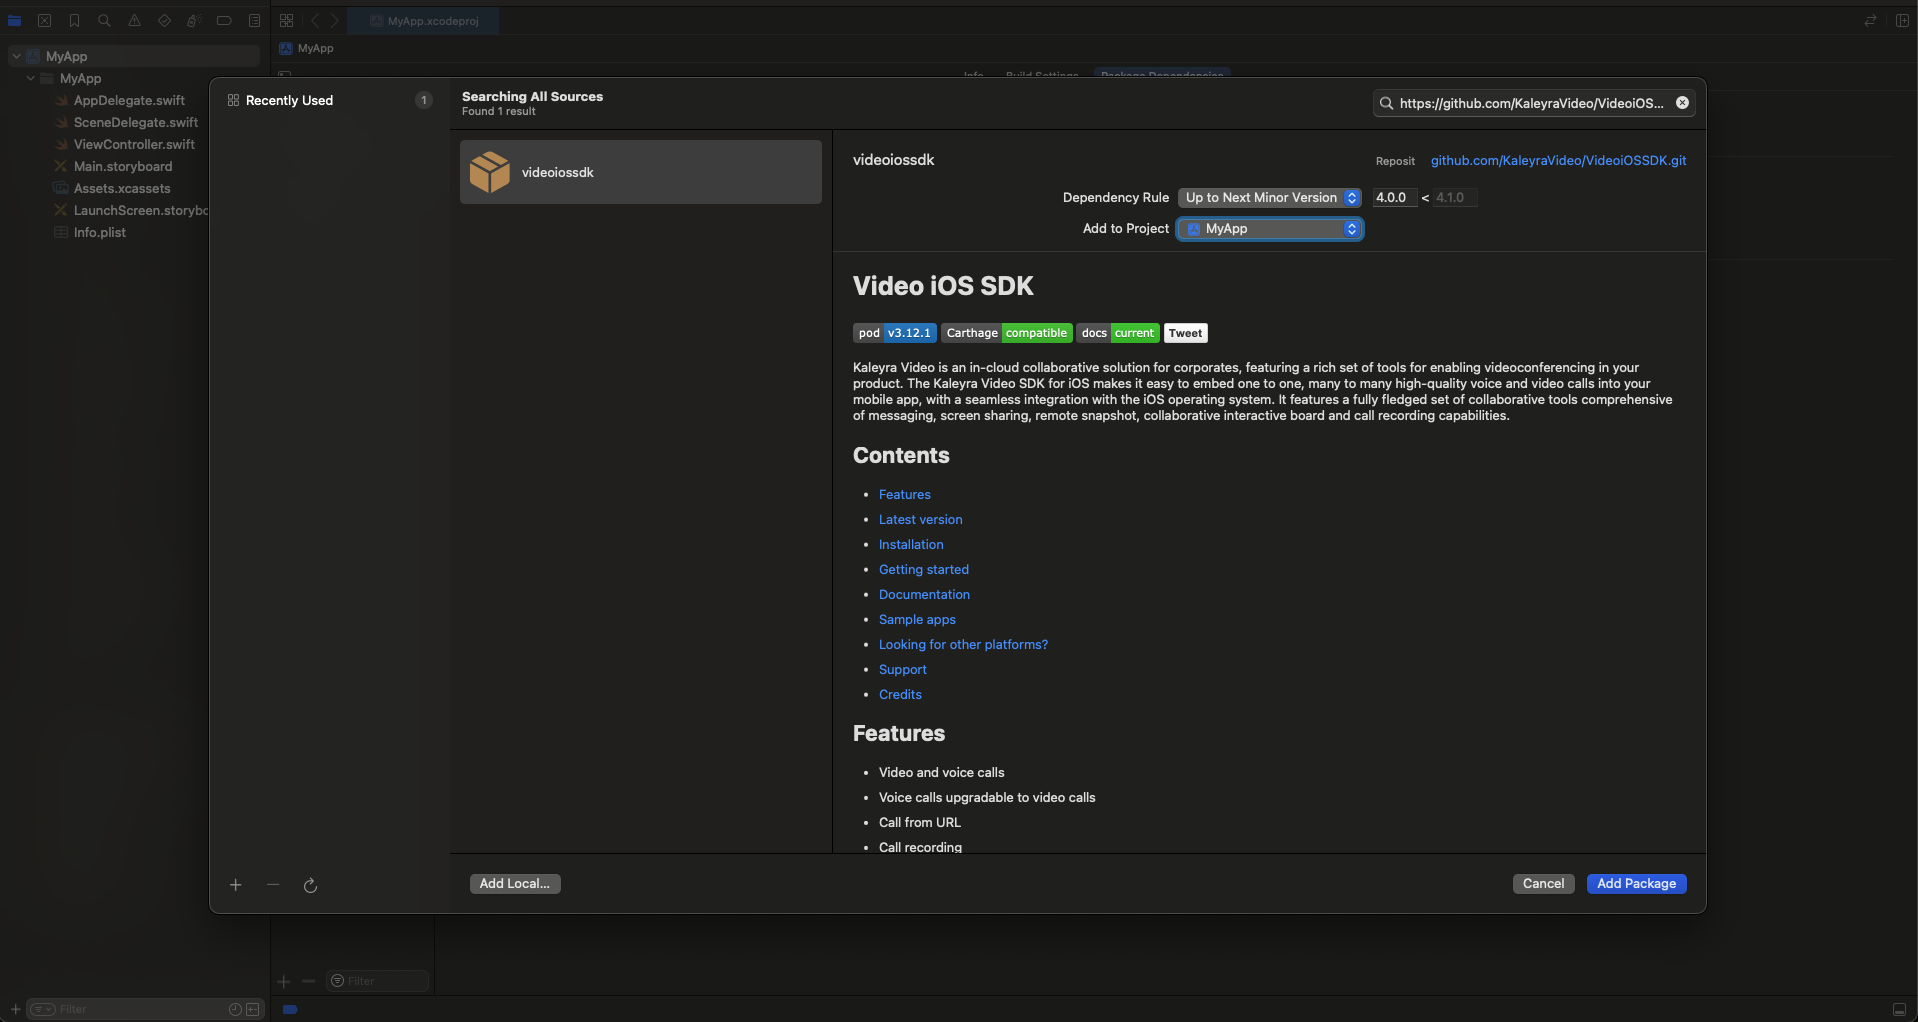Click the docs current badge

[1118, 333]
